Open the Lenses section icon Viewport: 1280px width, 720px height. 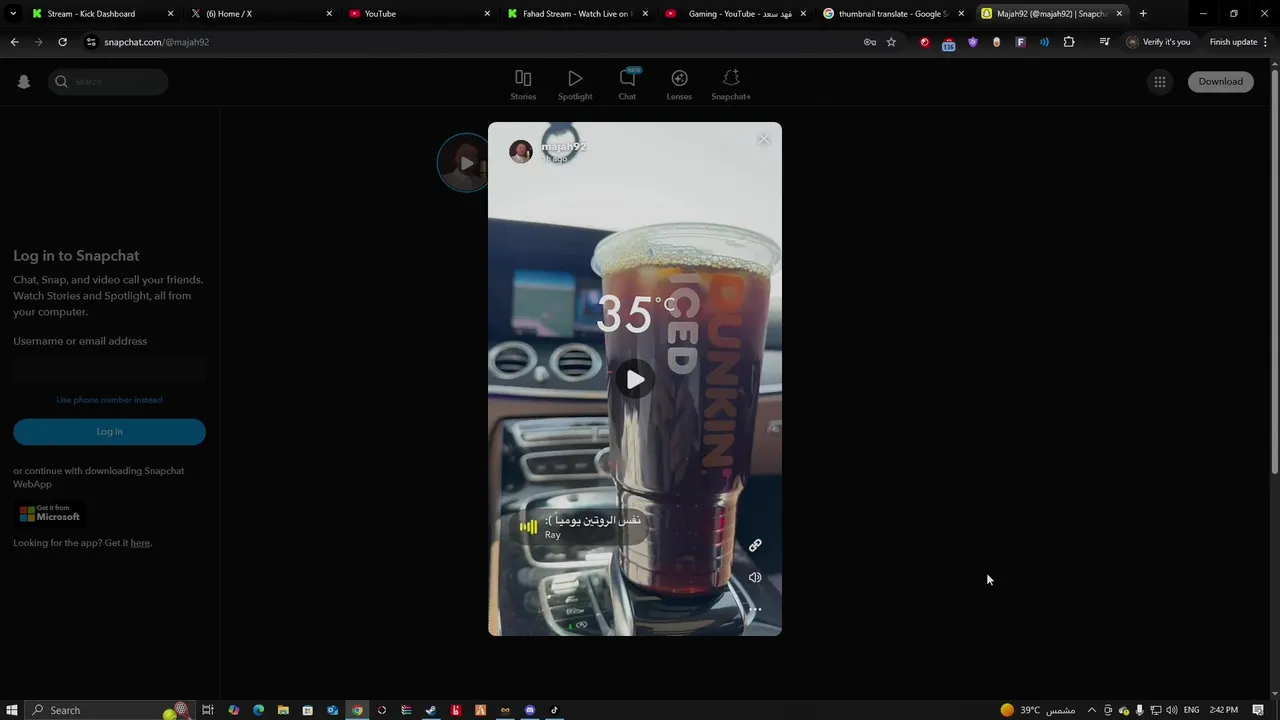679,85
